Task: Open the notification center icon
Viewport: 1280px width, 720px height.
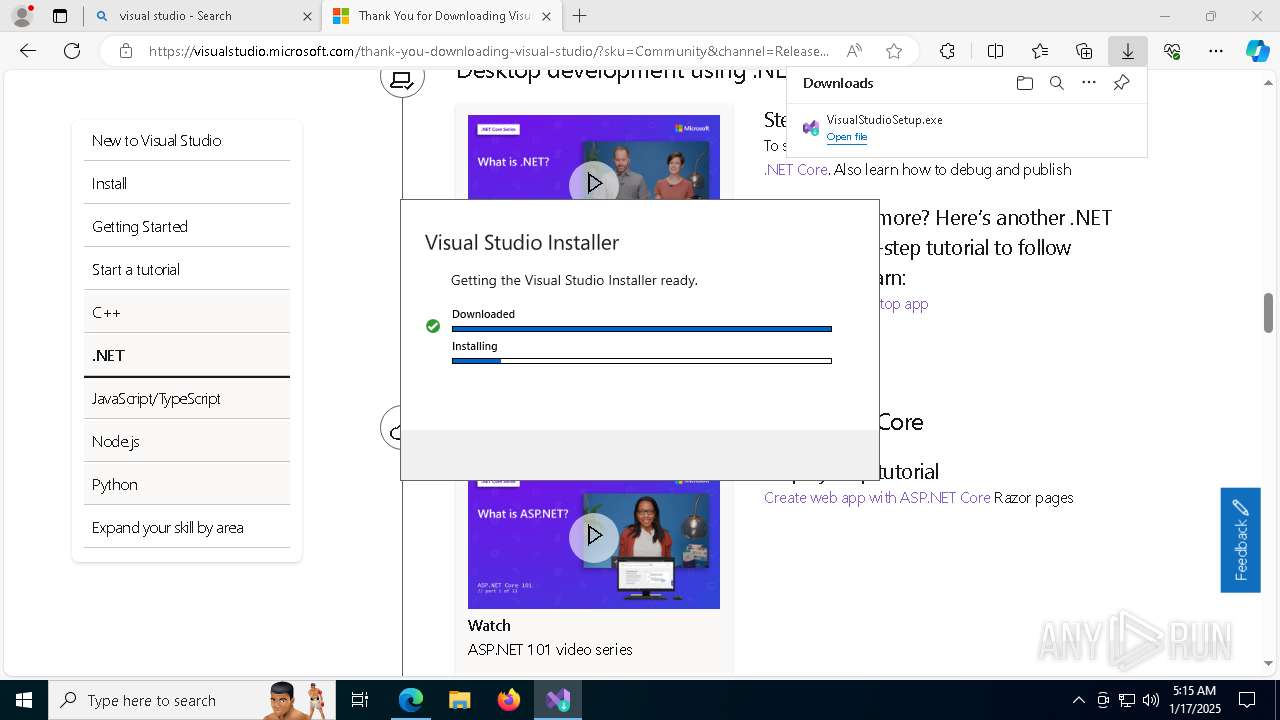Action: point(1247,700)
